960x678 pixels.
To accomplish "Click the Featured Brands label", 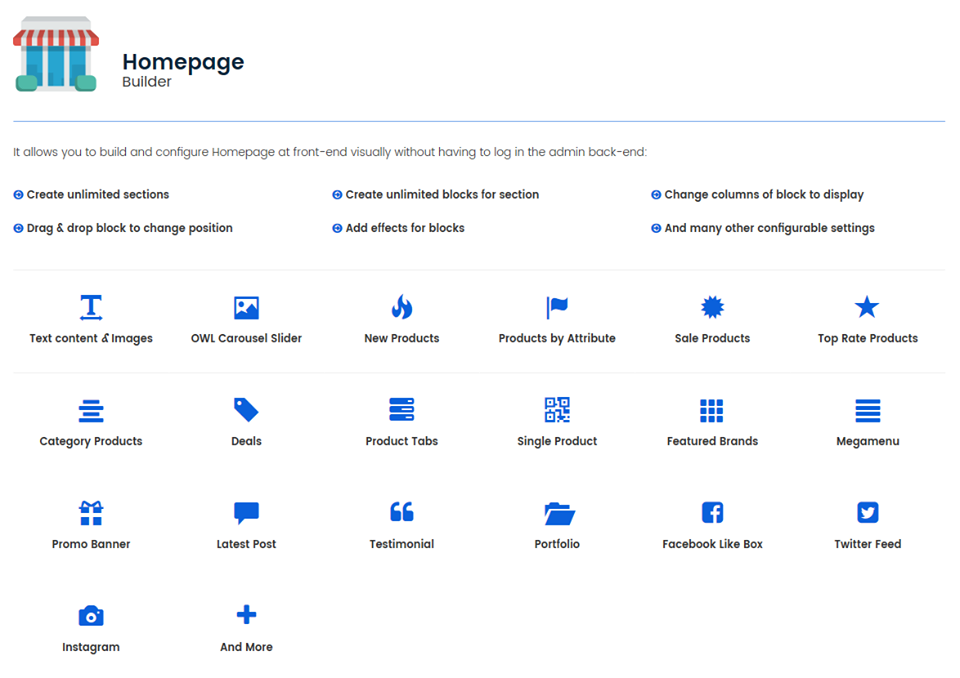I will point(712,441).
